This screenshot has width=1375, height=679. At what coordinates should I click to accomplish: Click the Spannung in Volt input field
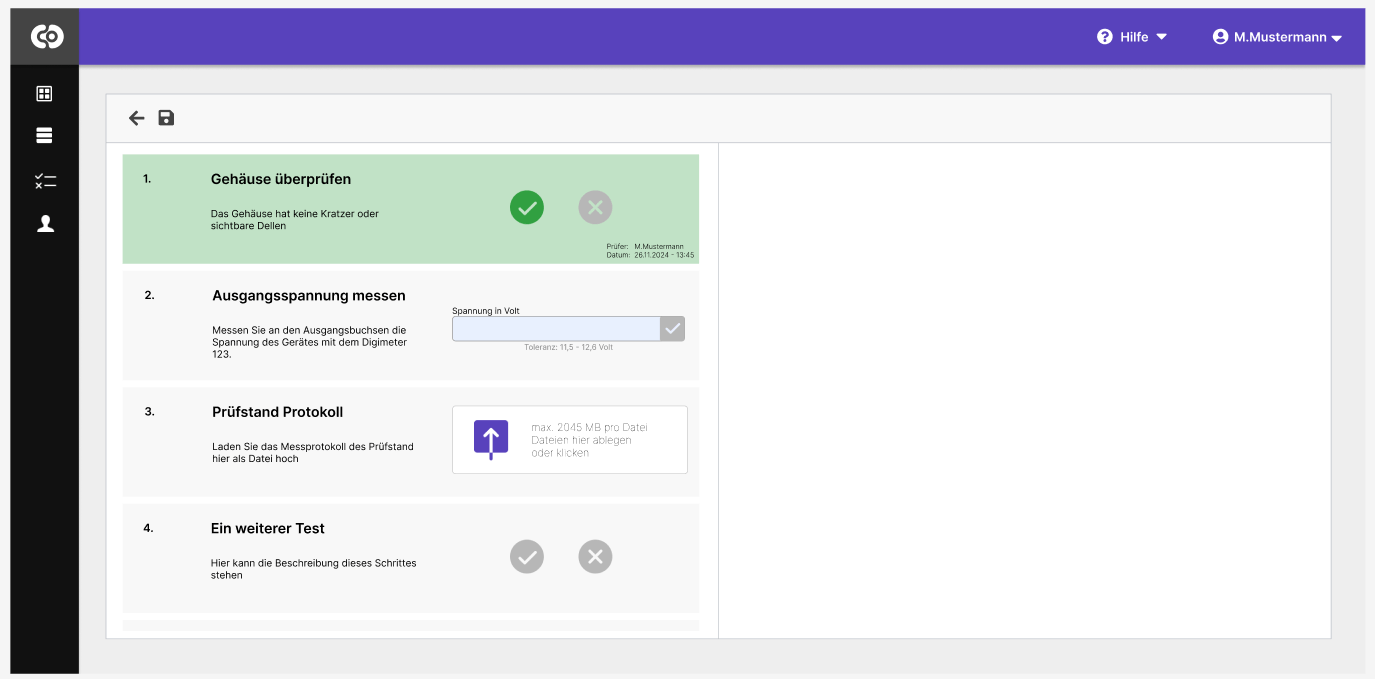pos(556,328)
